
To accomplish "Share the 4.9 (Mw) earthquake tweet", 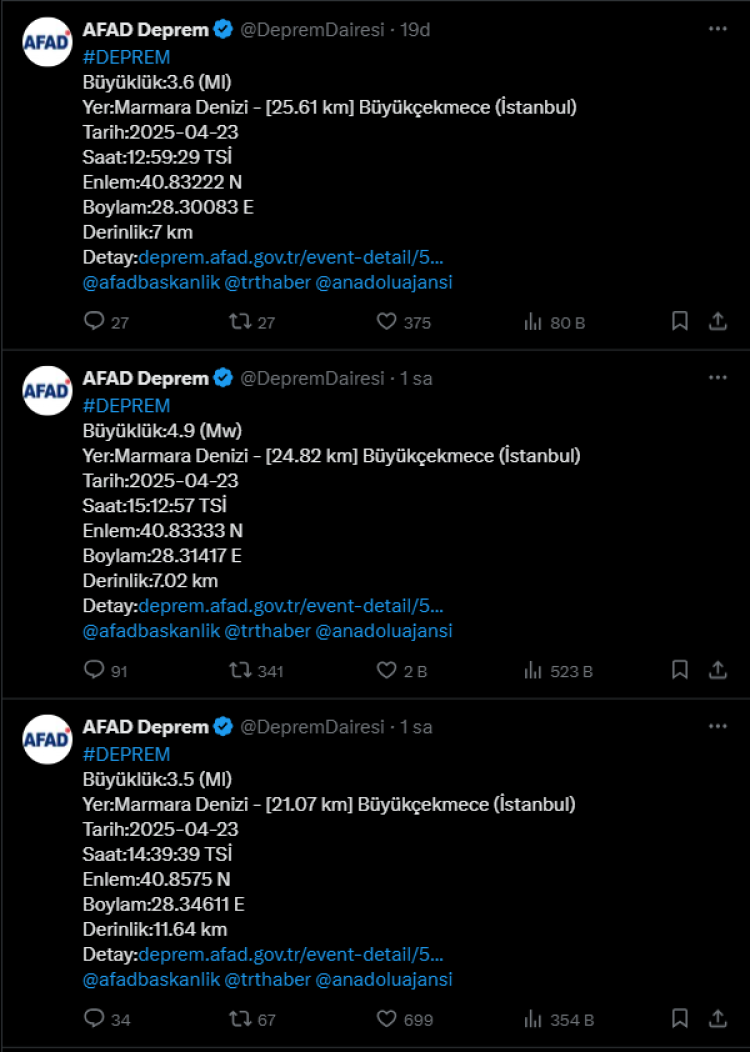I will tap(717, 671).
